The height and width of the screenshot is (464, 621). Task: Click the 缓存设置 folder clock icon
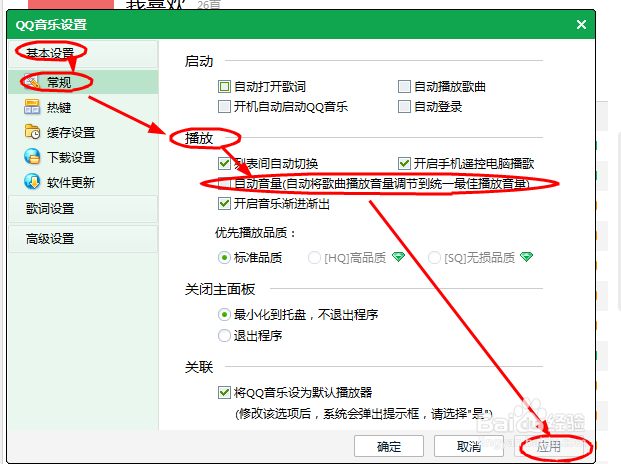coord(32,132)
